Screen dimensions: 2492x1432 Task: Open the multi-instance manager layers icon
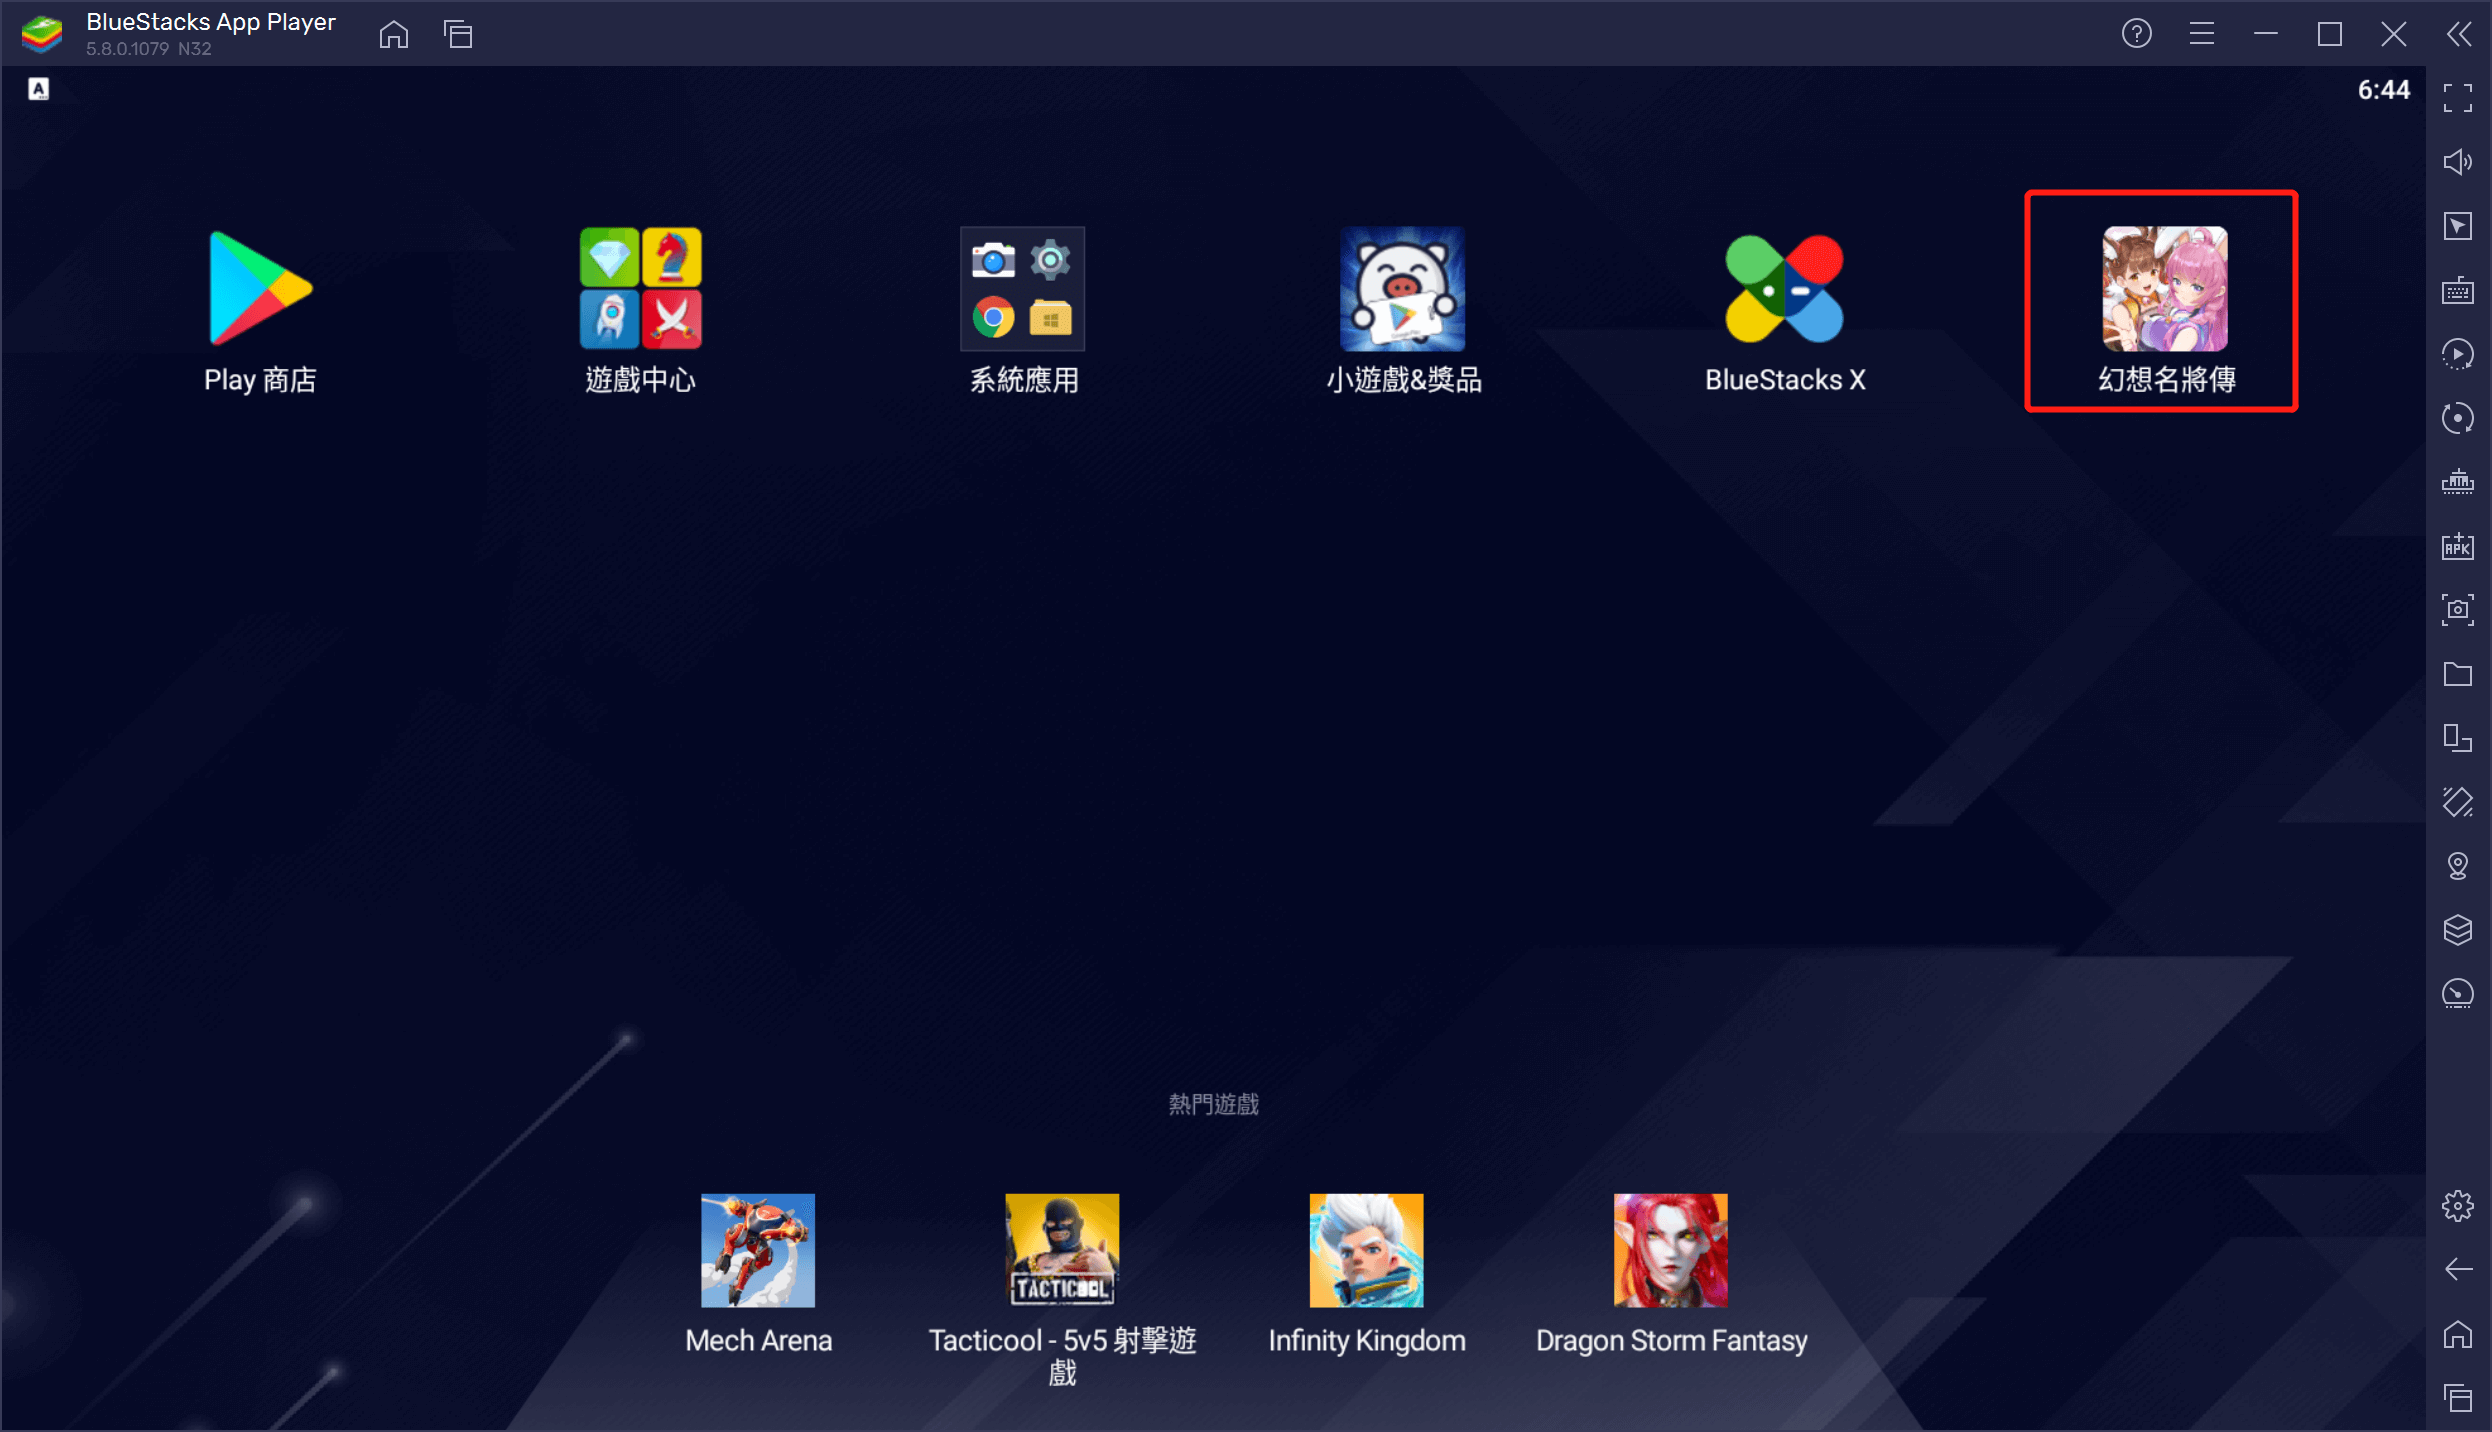[x=2458, y=930]
